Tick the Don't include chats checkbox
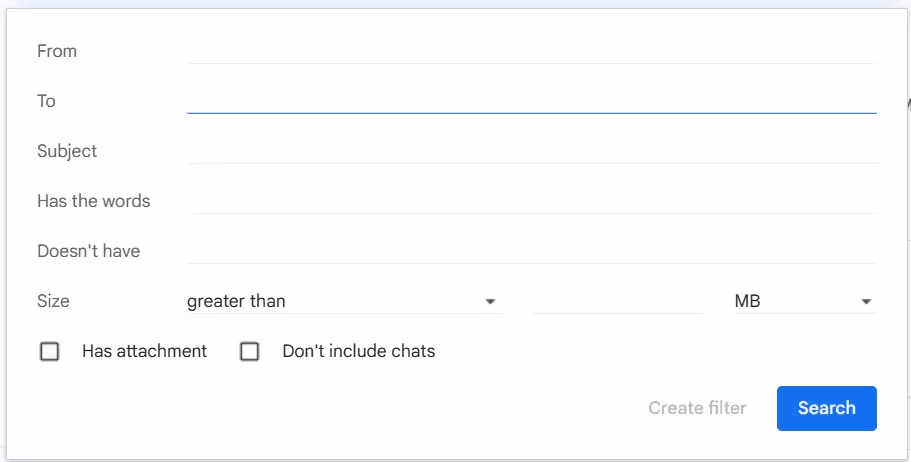 (x=250, y=352)
